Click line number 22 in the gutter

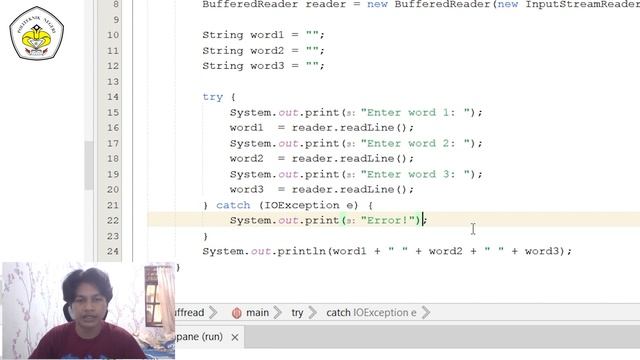click(113, 220)
